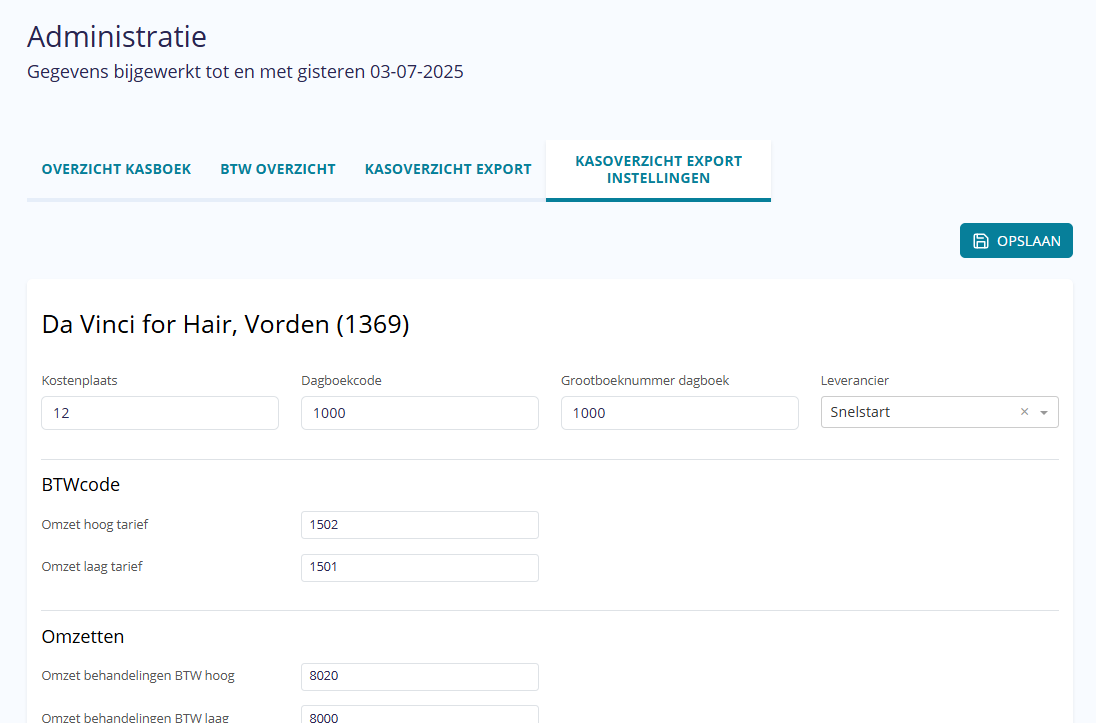The image size is (1096, 723).
Task: Click the Omzet laag tarief input
Action: click(x=420, y=568)
